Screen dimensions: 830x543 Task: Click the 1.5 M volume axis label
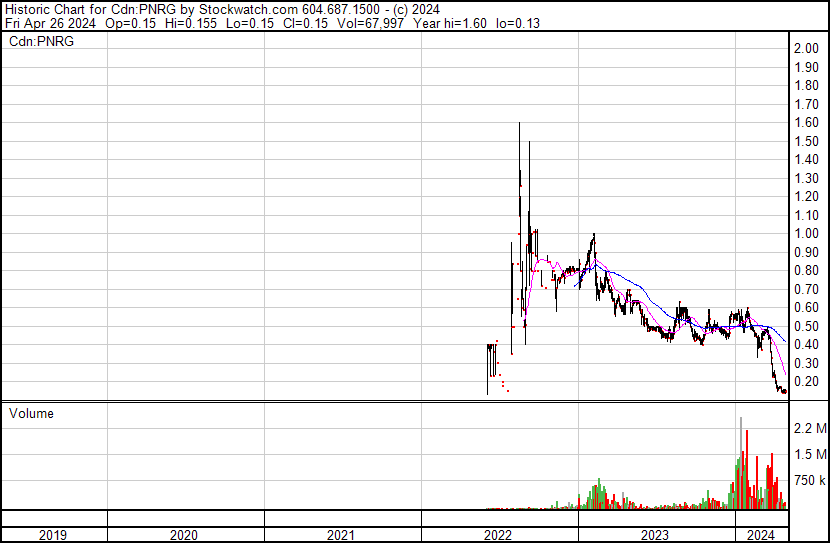(x=808, y=455)
